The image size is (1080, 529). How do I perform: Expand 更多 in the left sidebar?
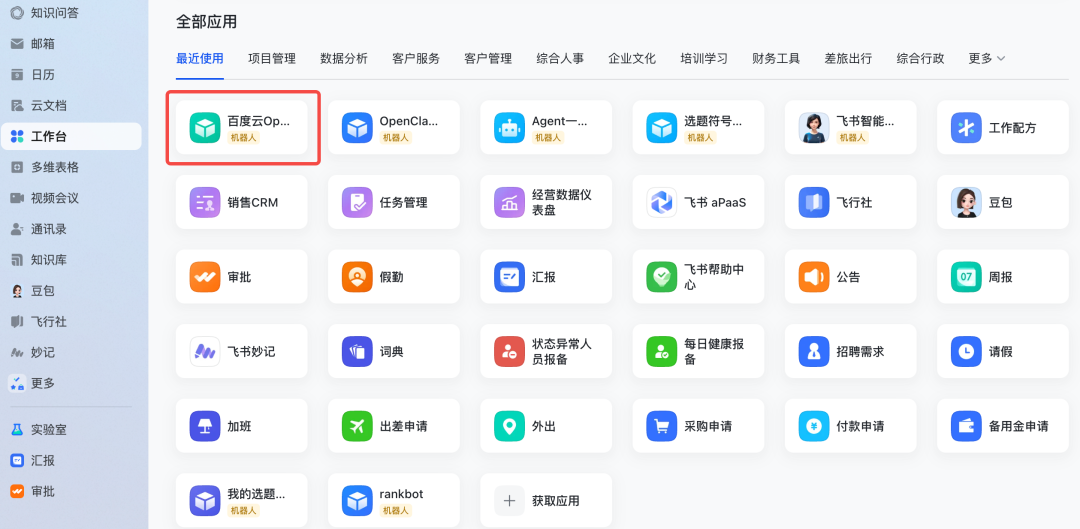click(42, 383)
